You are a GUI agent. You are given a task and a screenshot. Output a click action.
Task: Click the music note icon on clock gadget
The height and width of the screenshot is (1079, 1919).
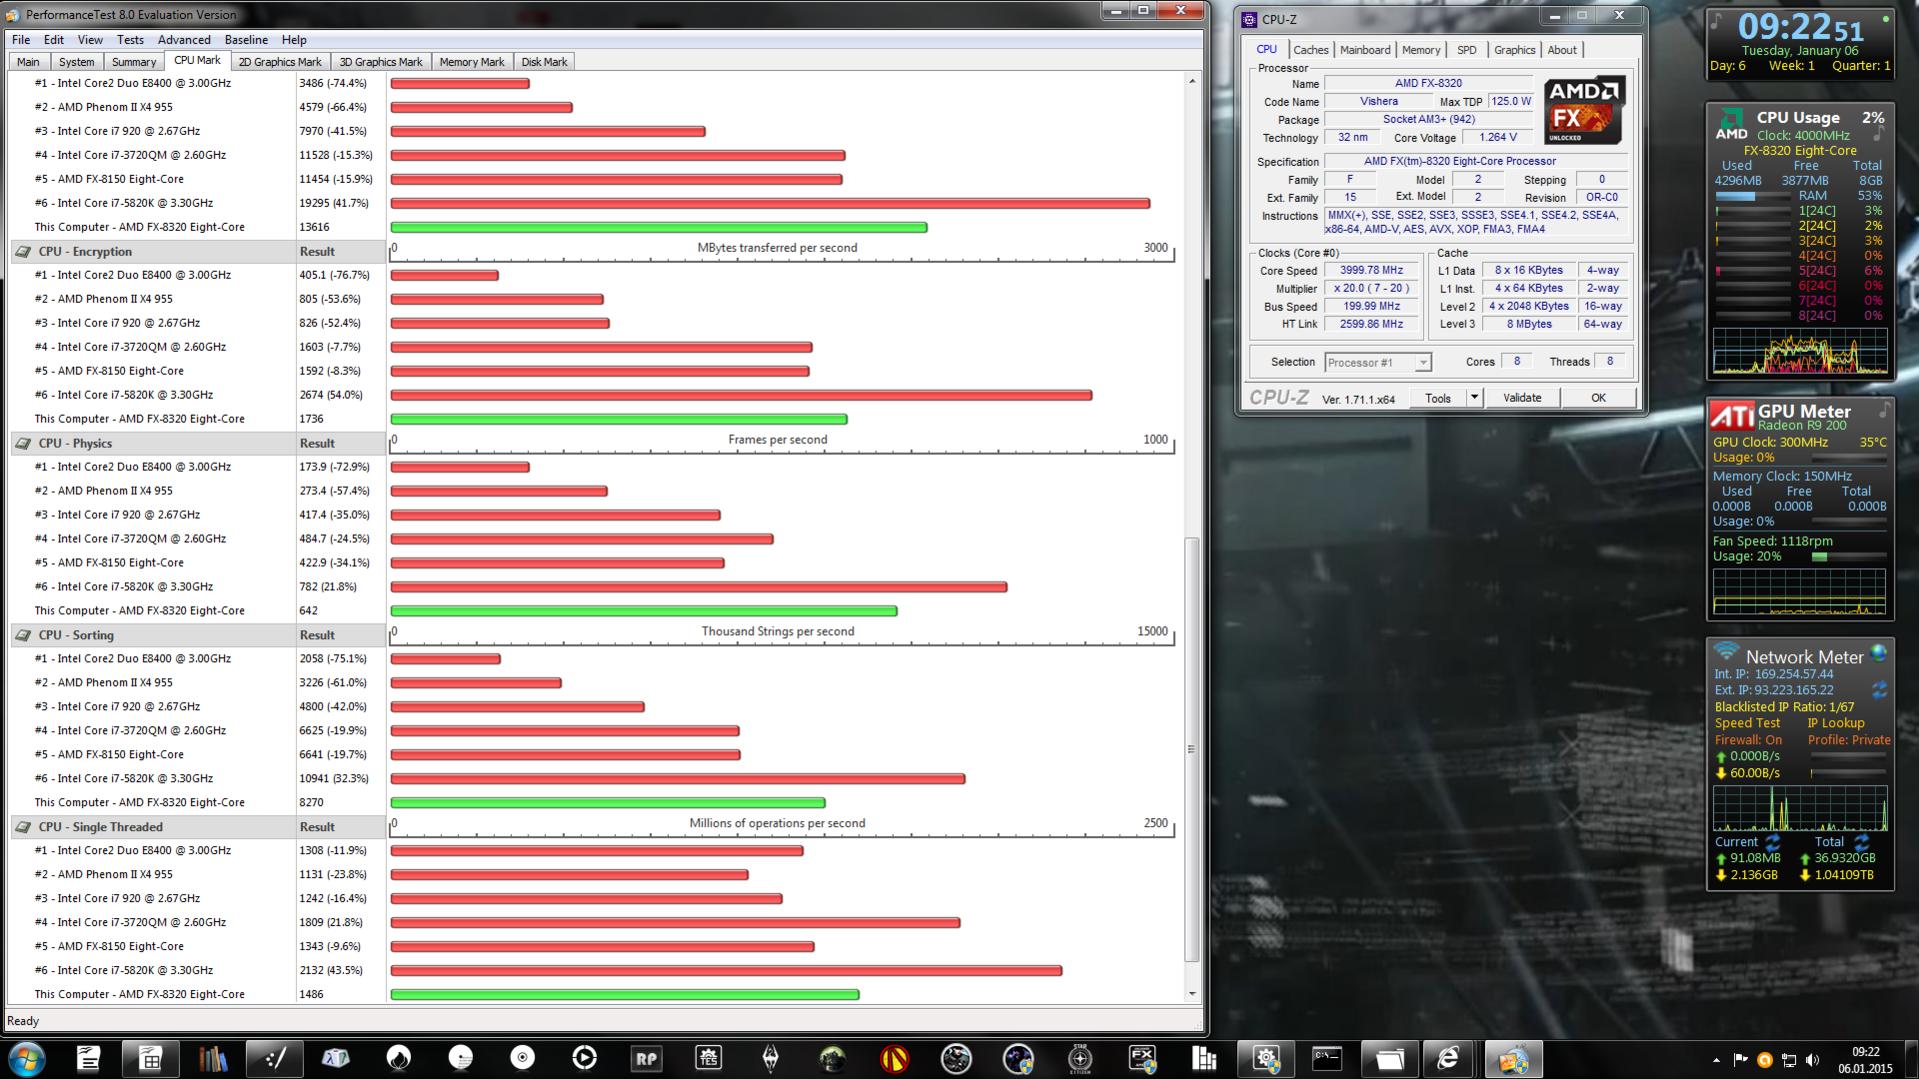1717,20
